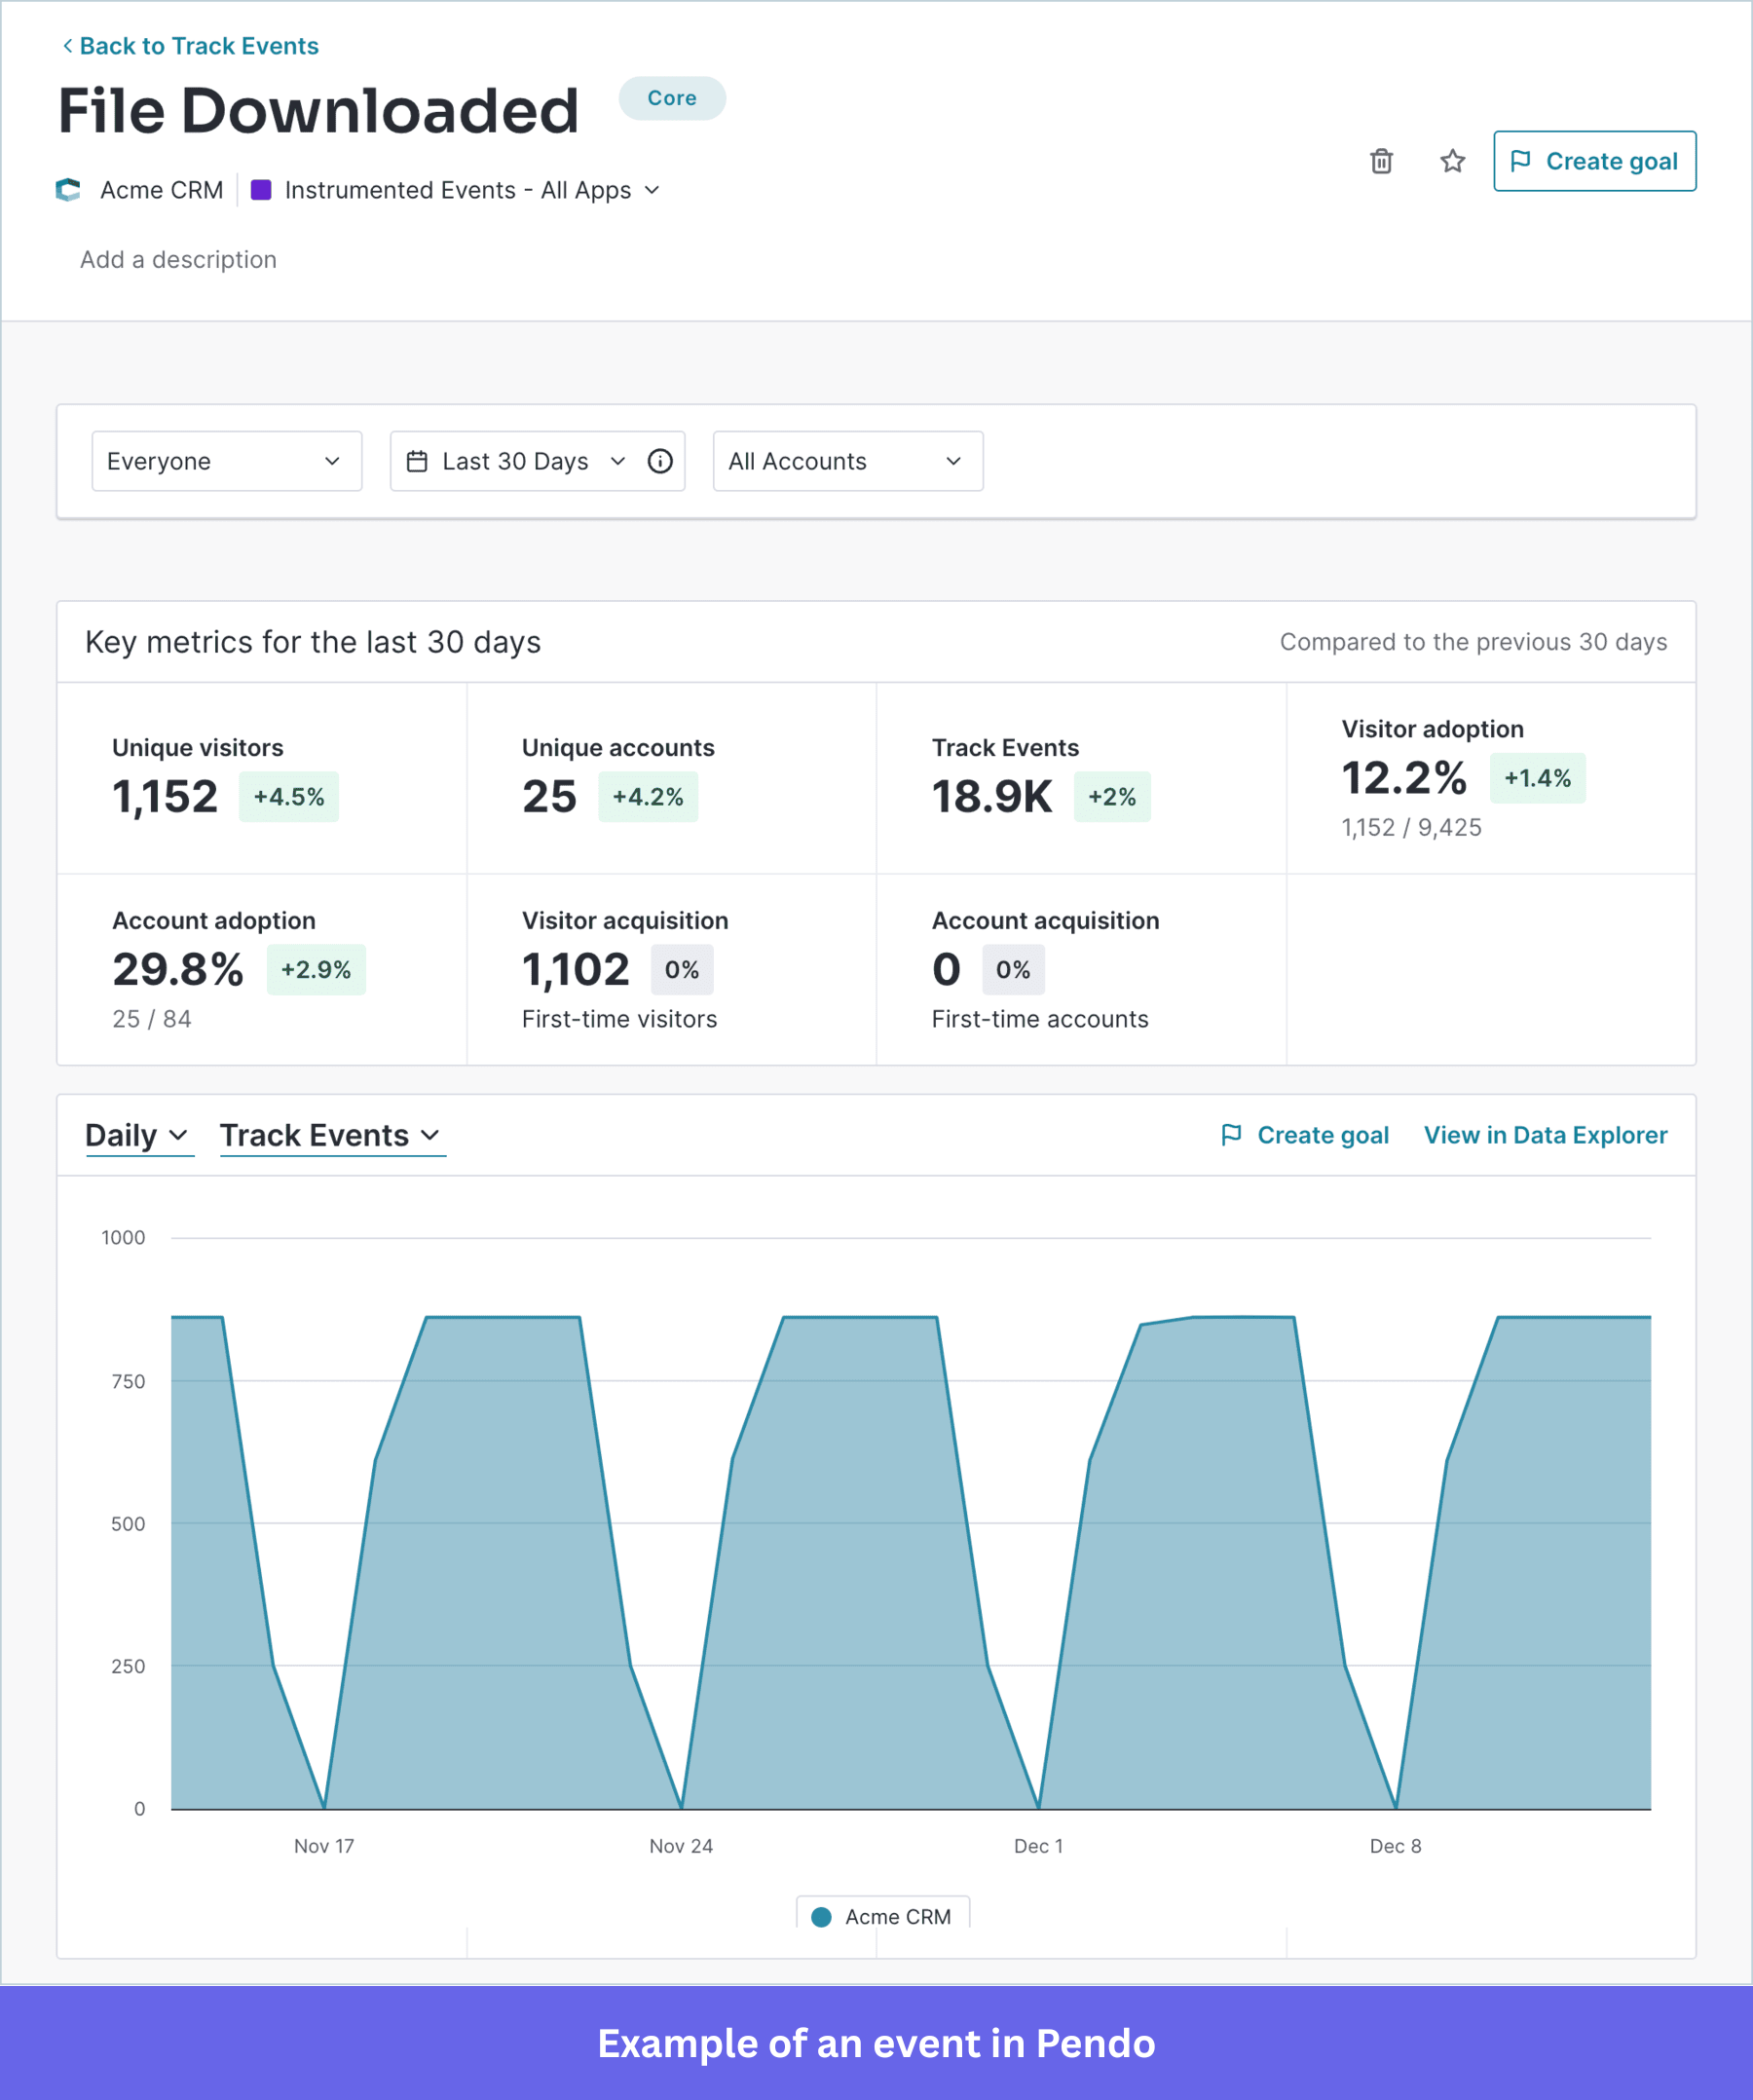
Task: Favorite the event with the star icon
Action: pos(1452,161)
